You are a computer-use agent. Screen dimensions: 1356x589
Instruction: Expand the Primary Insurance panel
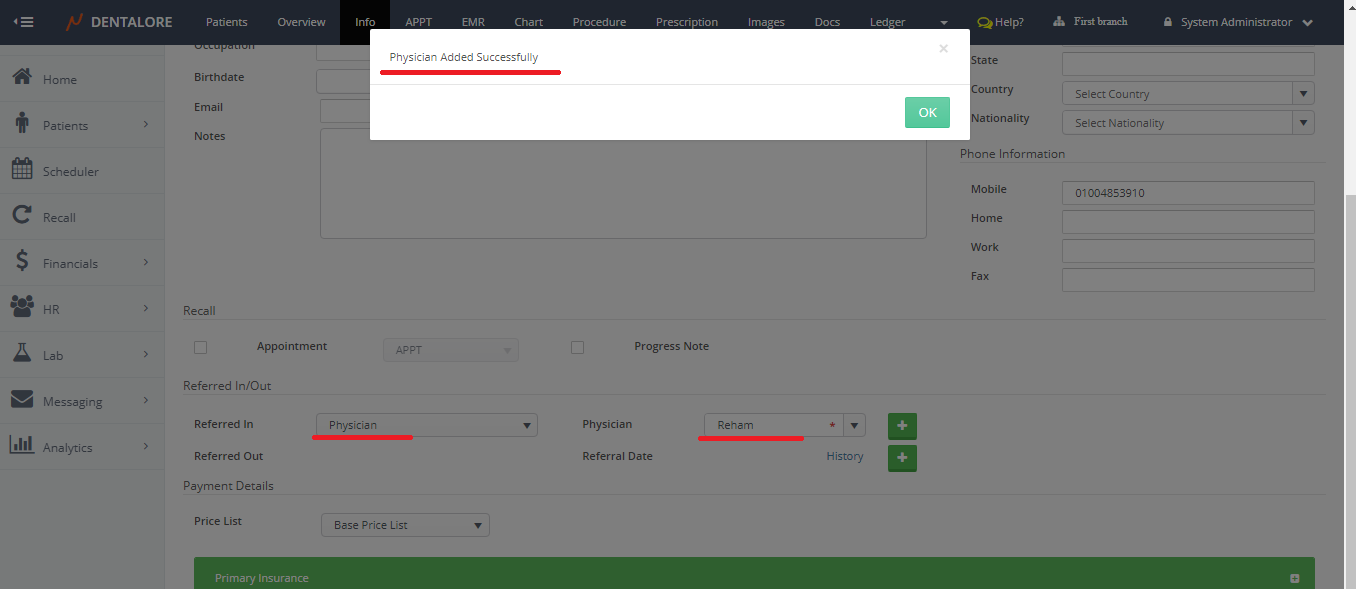point(1294,578)
